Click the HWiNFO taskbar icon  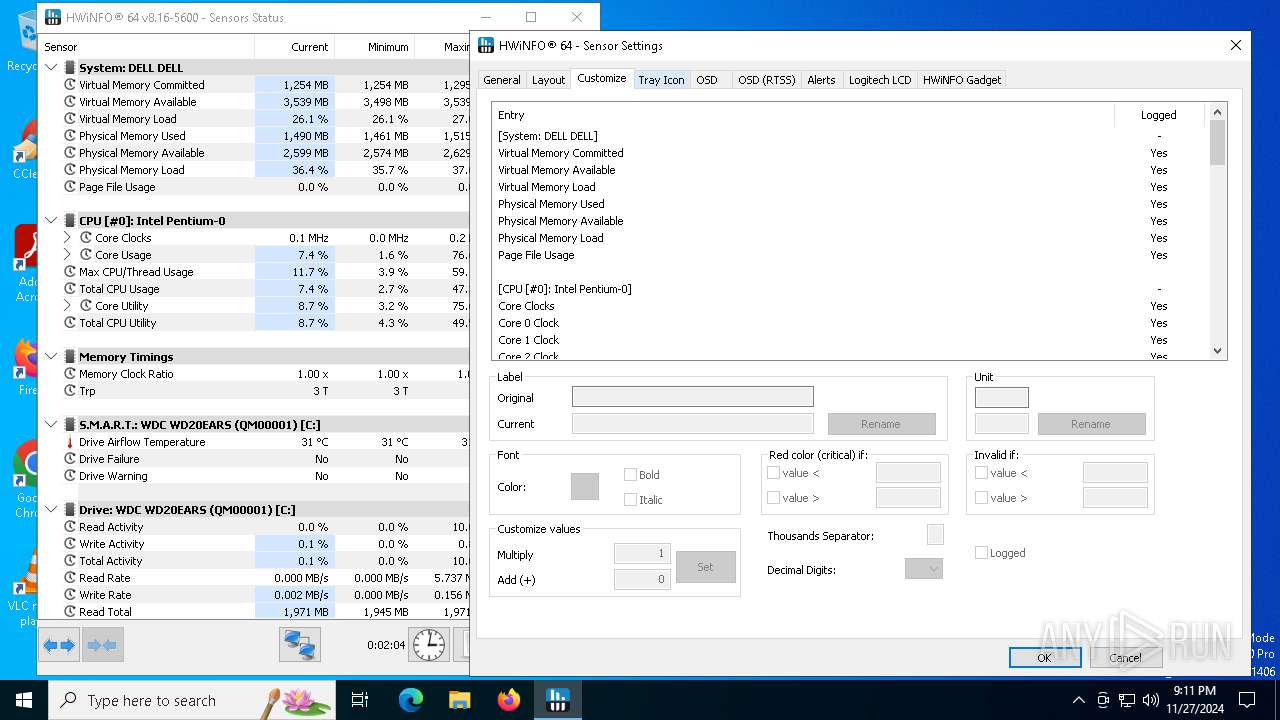(x=558, y=700)
